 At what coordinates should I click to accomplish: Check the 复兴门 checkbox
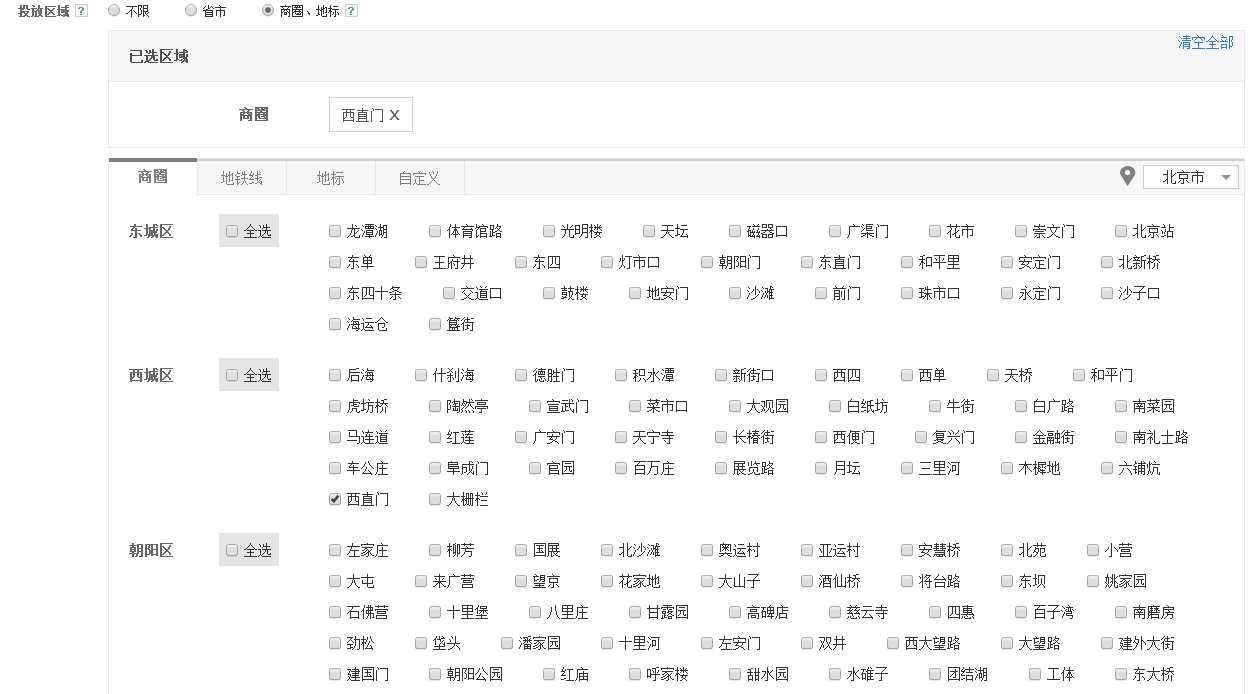[921, 437]
